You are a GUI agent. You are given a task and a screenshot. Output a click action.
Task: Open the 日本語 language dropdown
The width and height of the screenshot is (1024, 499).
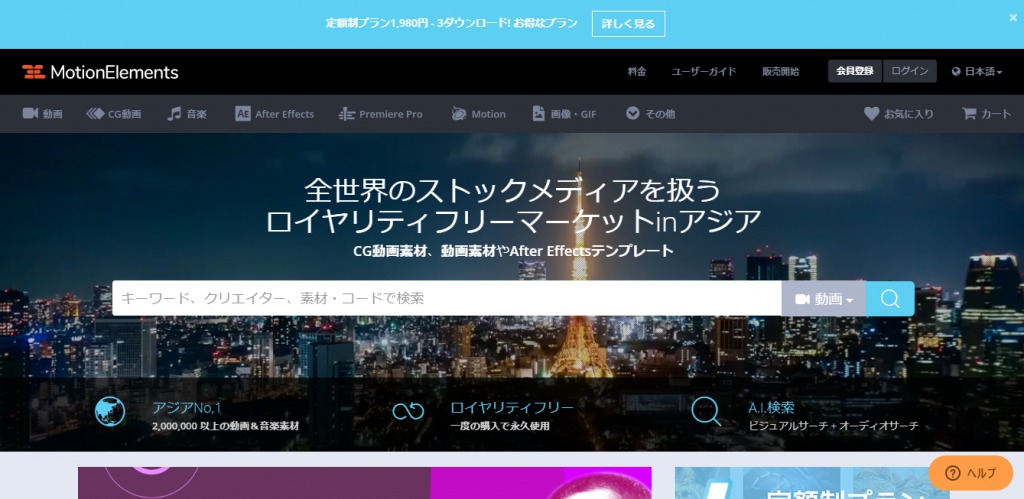tap(977, 72)
